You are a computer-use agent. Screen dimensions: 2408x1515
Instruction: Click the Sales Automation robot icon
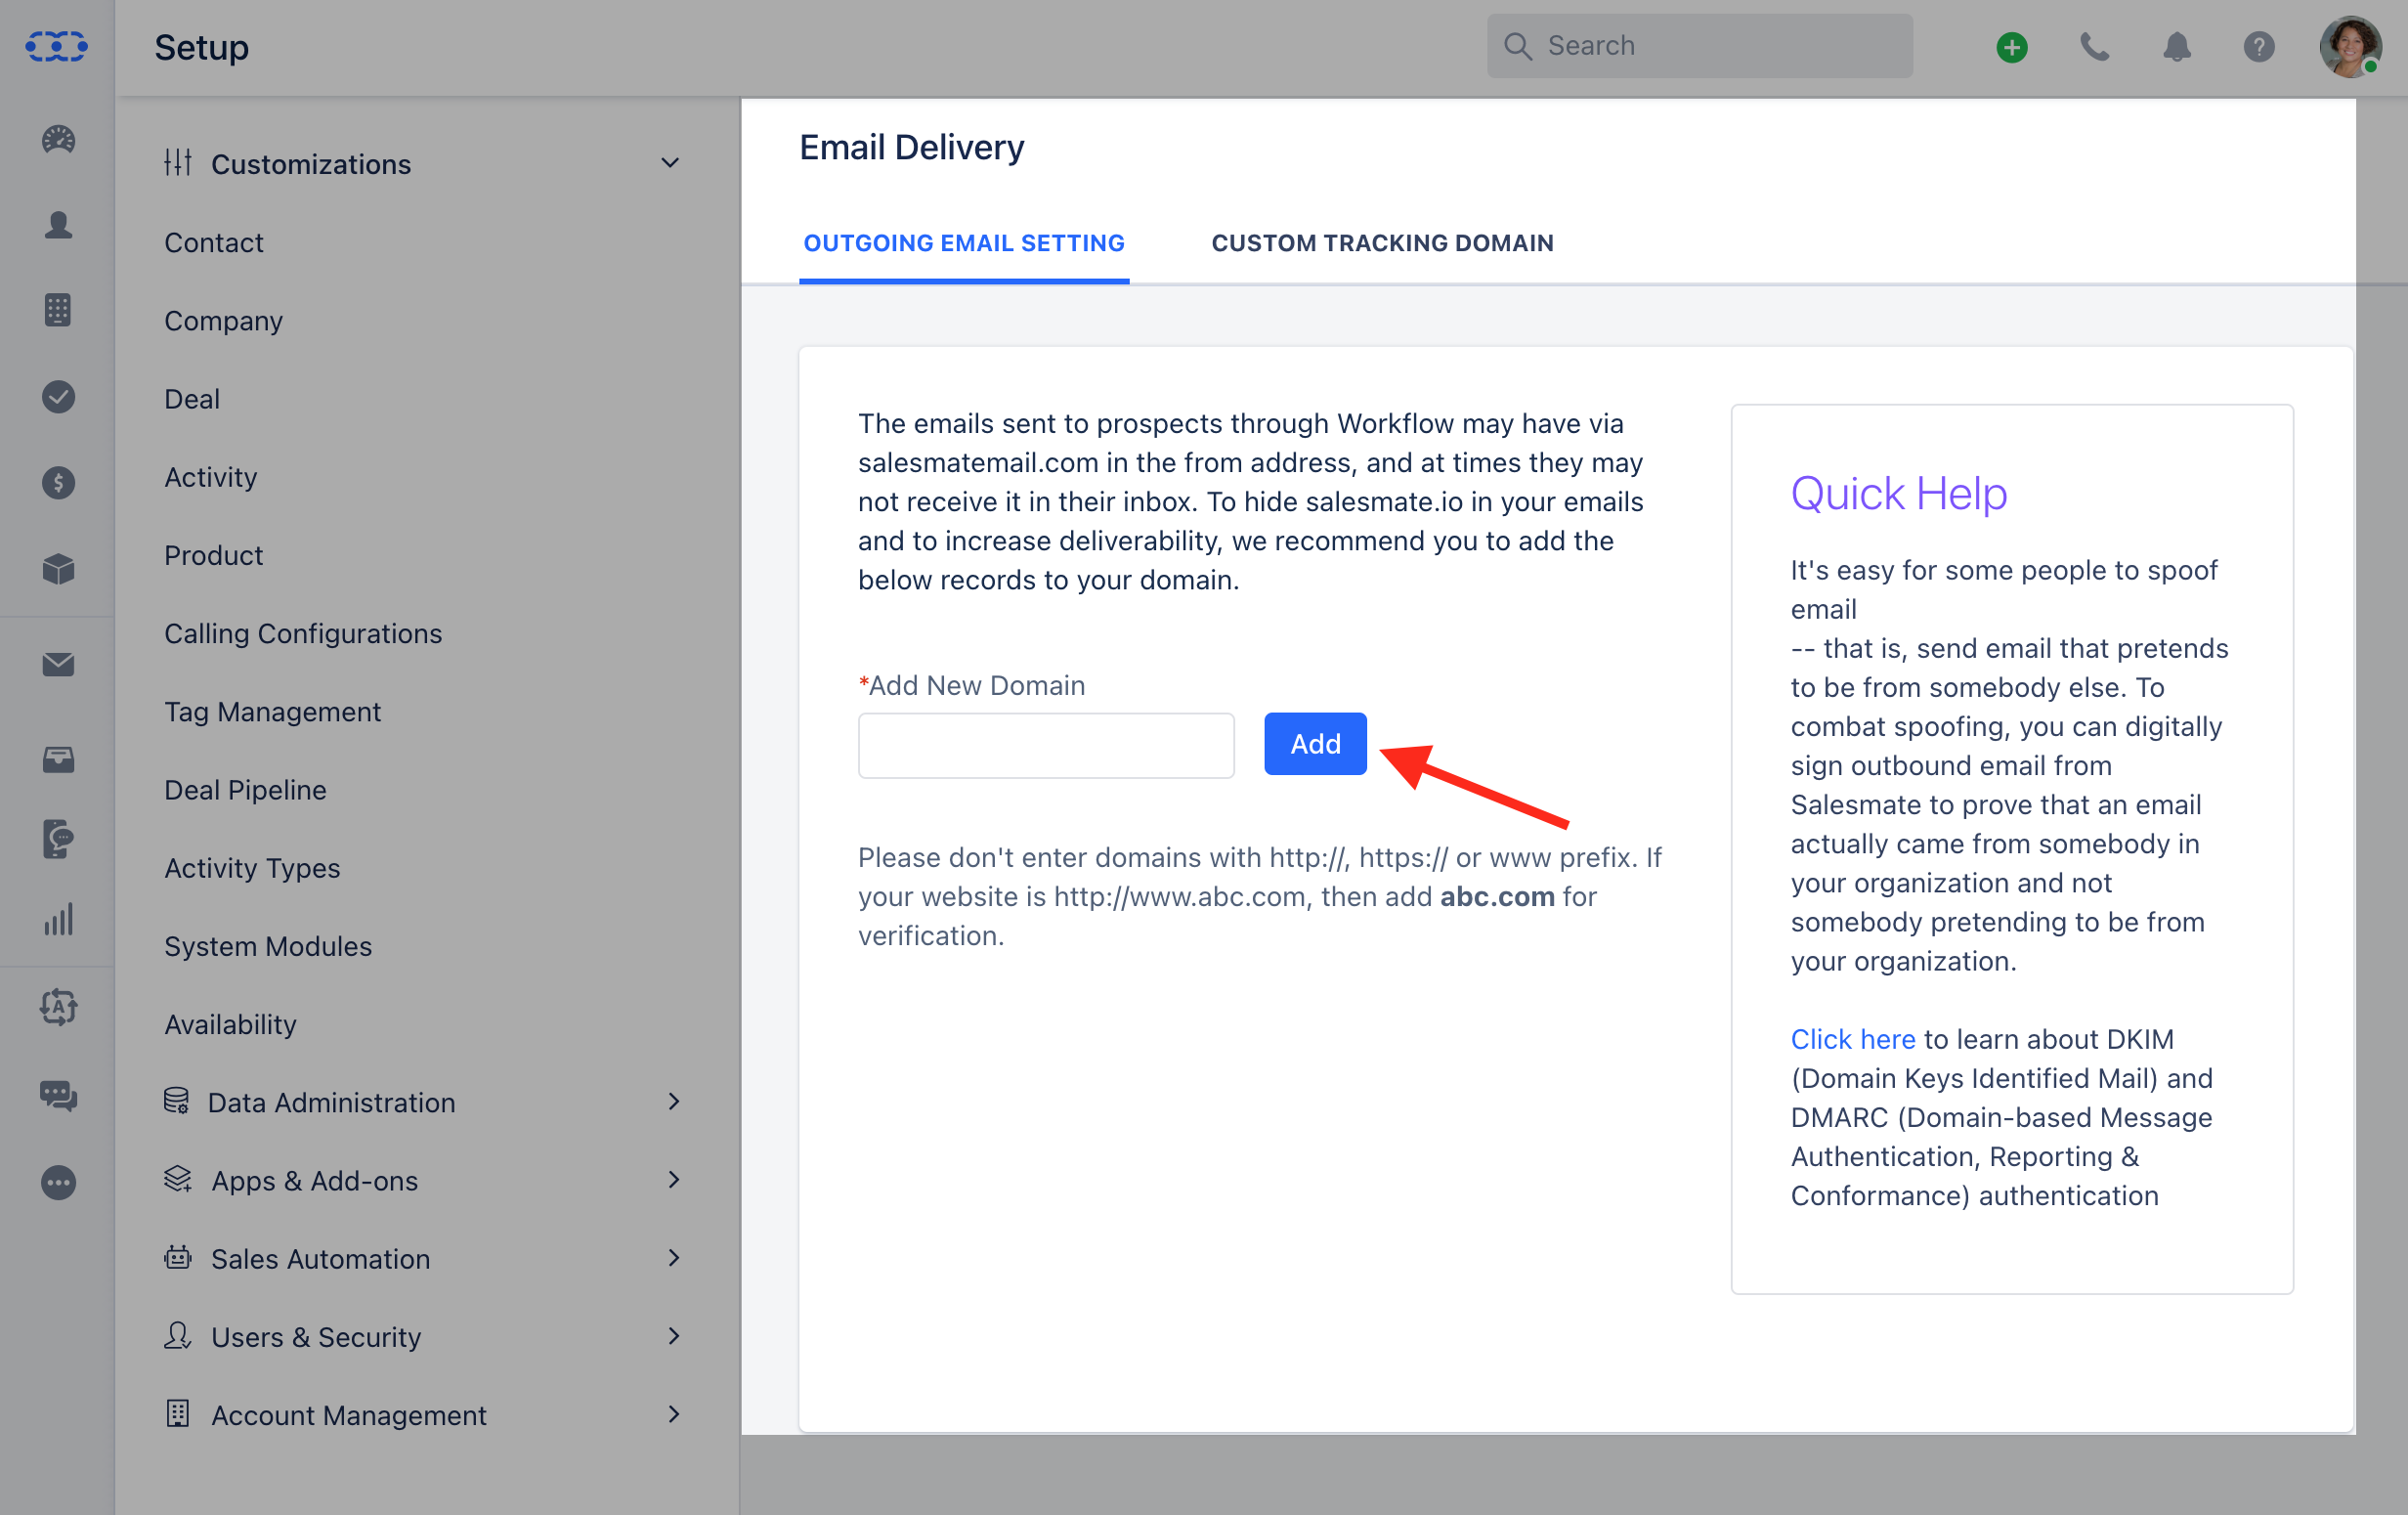click(x=178, y=1257)
